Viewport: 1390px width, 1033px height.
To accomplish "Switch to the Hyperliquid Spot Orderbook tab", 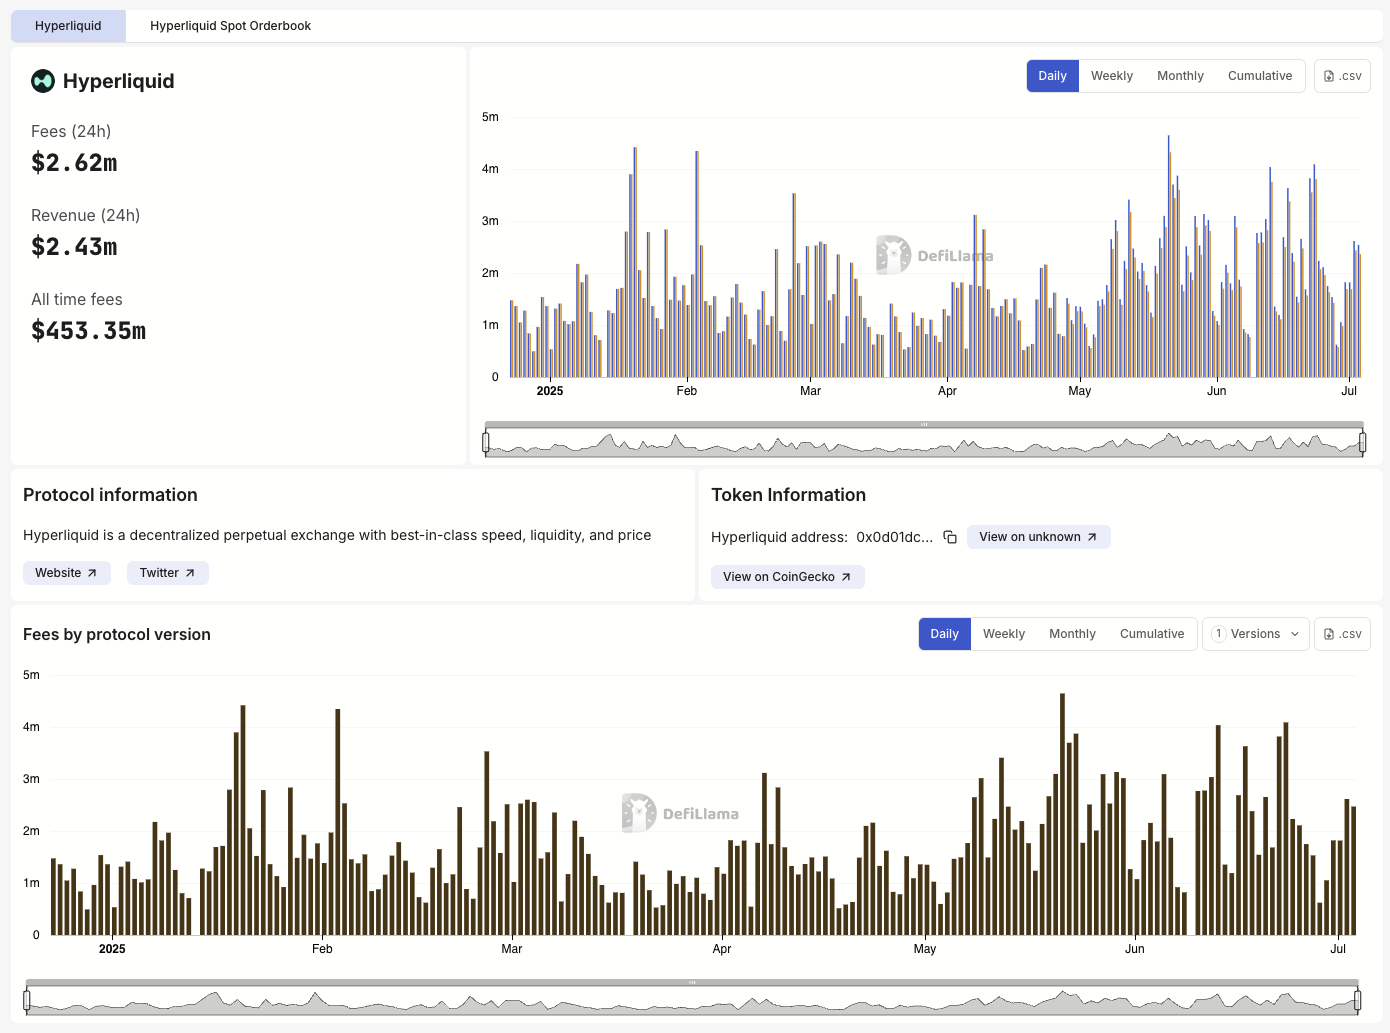I will pos(229,25).
